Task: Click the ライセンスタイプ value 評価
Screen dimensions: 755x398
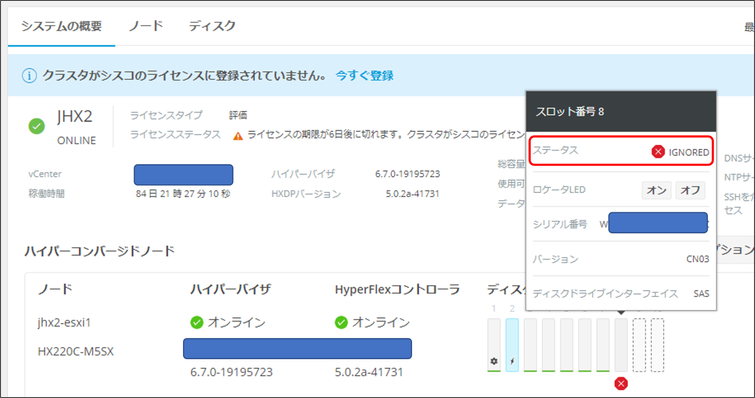Action: point(238,116)
